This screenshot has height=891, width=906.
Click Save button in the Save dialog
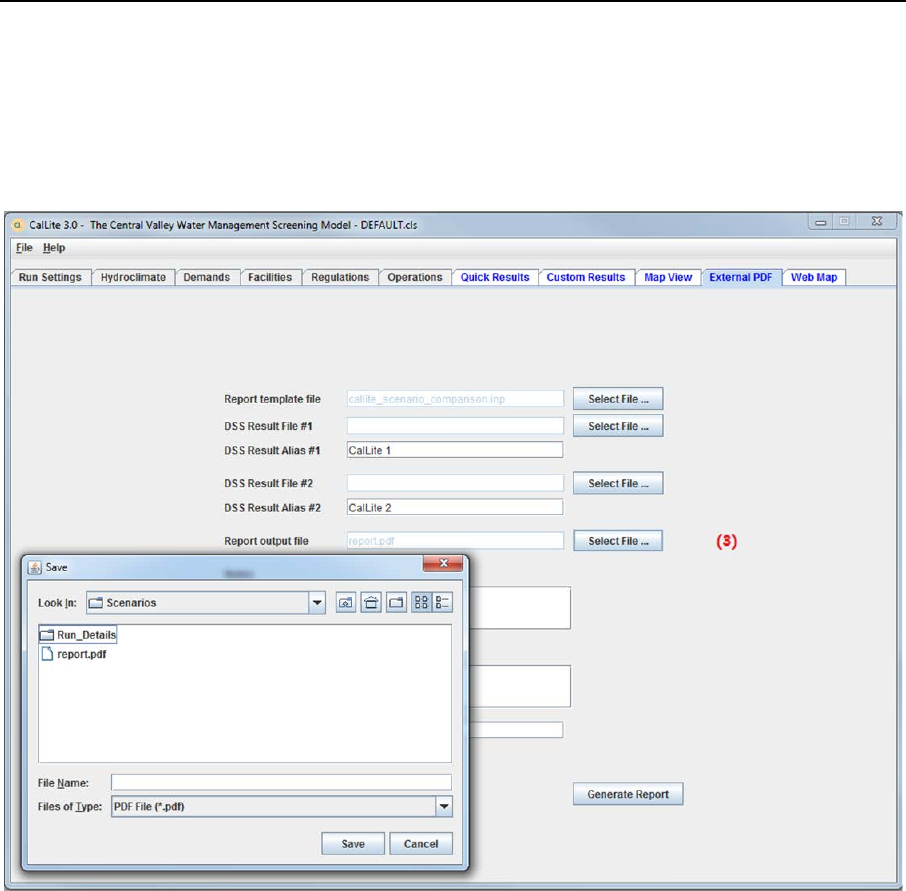(353, 844)
